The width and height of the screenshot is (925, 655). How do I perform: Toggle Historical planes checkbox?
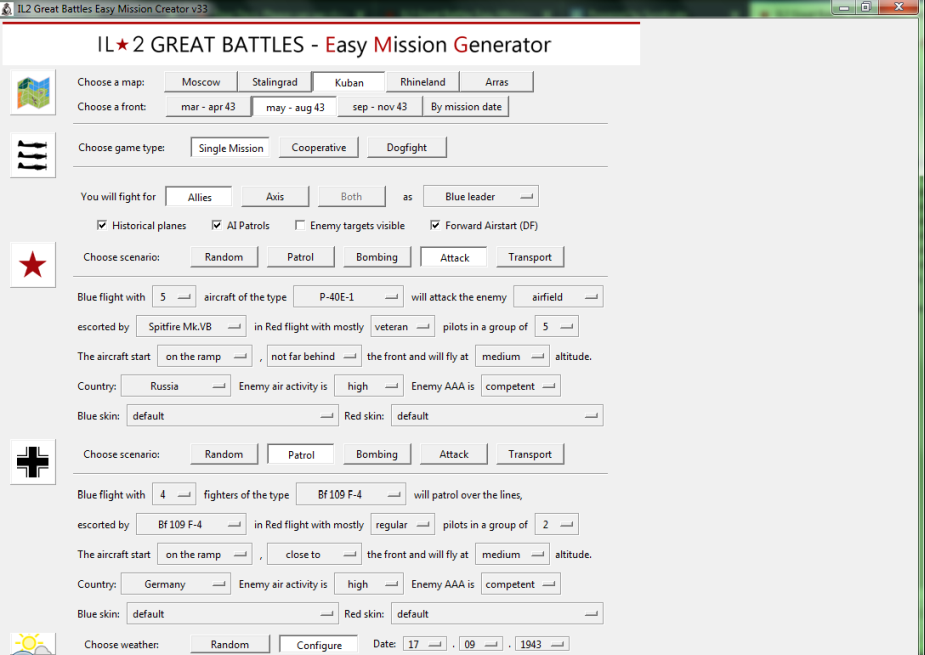click(x=102, y=225)
